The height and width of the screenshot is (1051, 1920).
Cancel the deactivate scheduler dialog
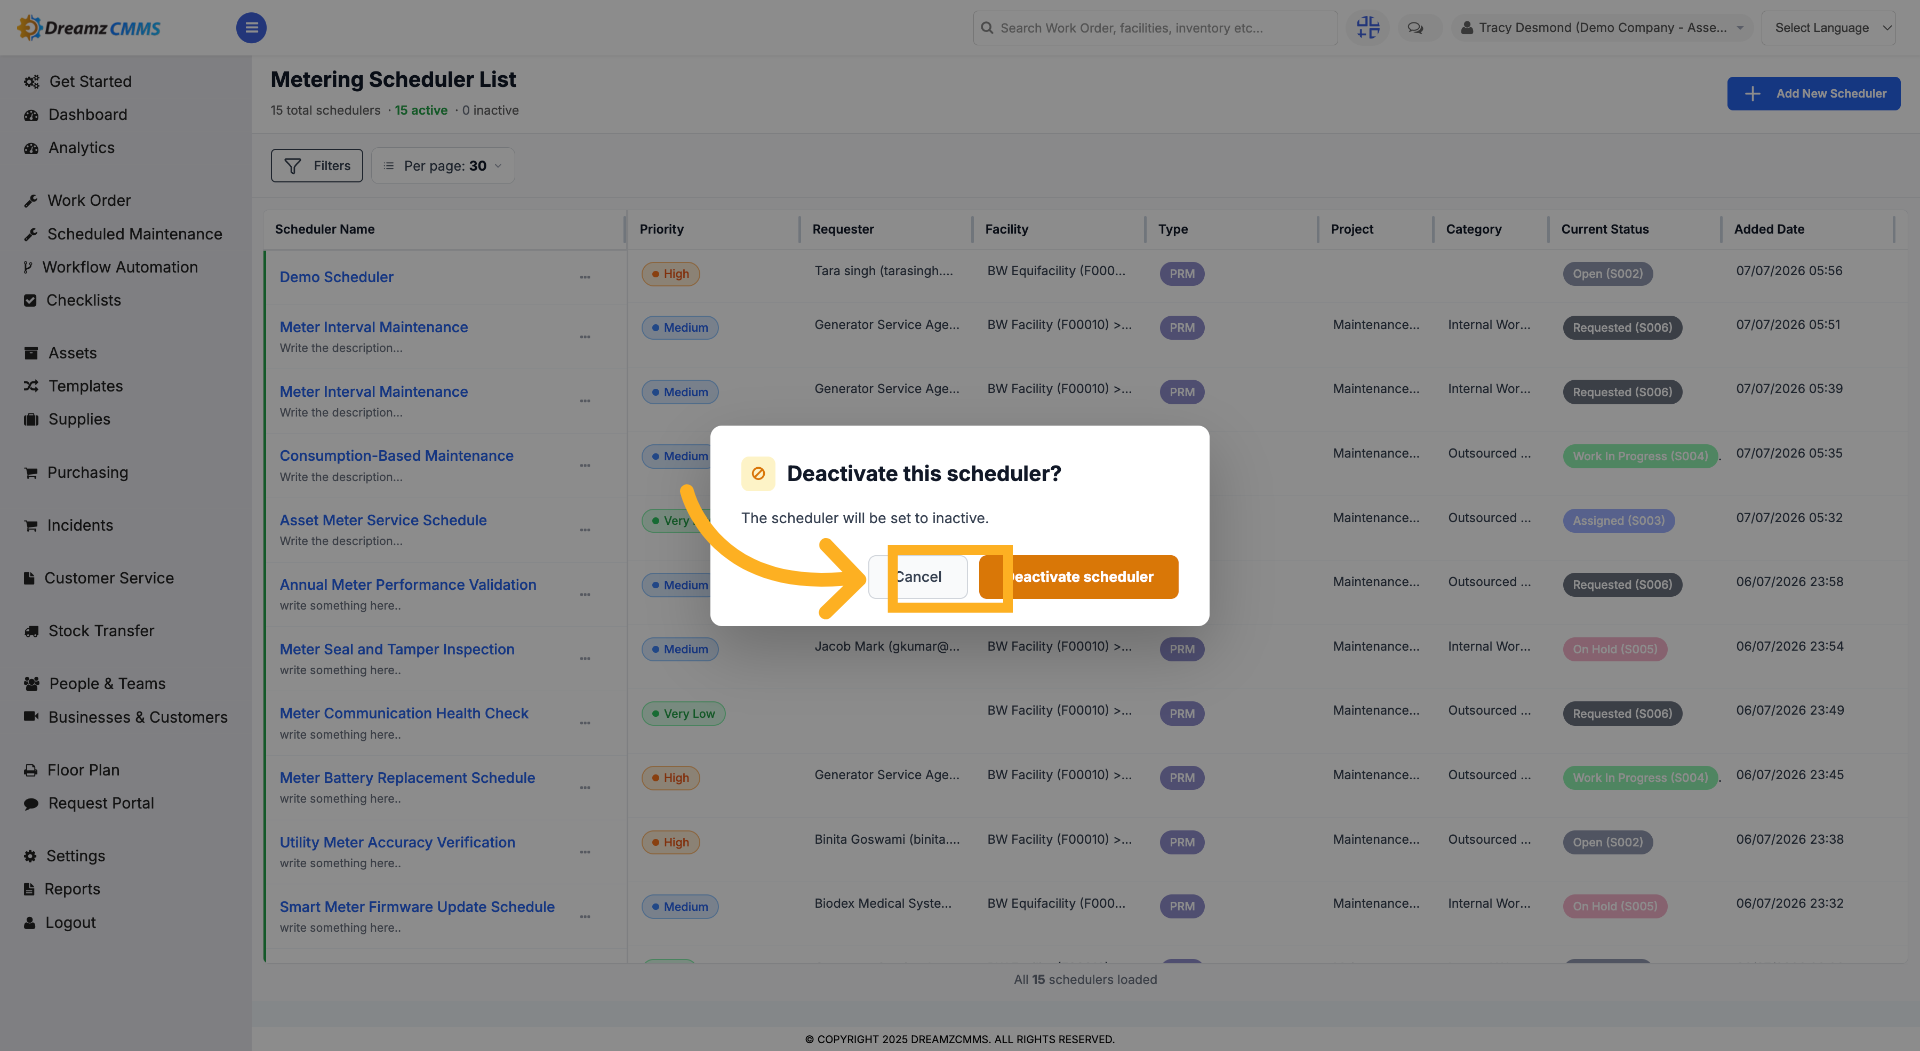[x=917, y=577]
